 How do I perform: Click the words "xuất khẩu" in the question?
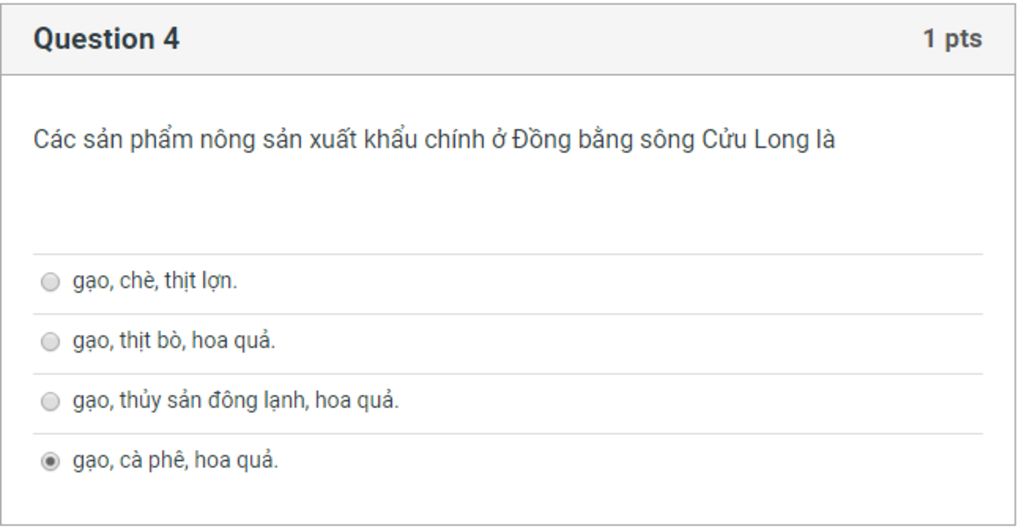coord(363,140)
